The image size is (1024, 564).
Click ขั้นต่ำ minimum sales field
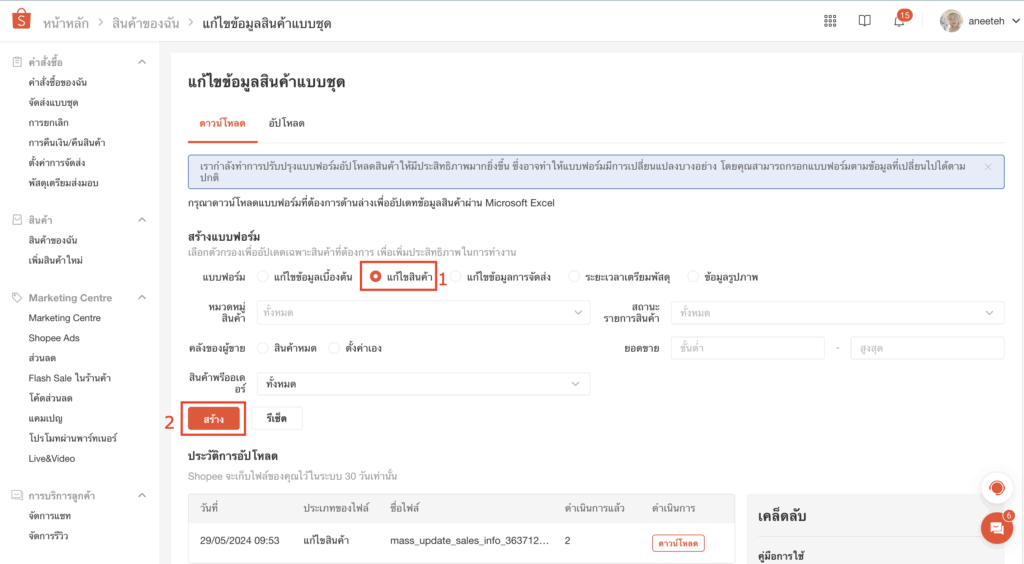pos(748,348)
